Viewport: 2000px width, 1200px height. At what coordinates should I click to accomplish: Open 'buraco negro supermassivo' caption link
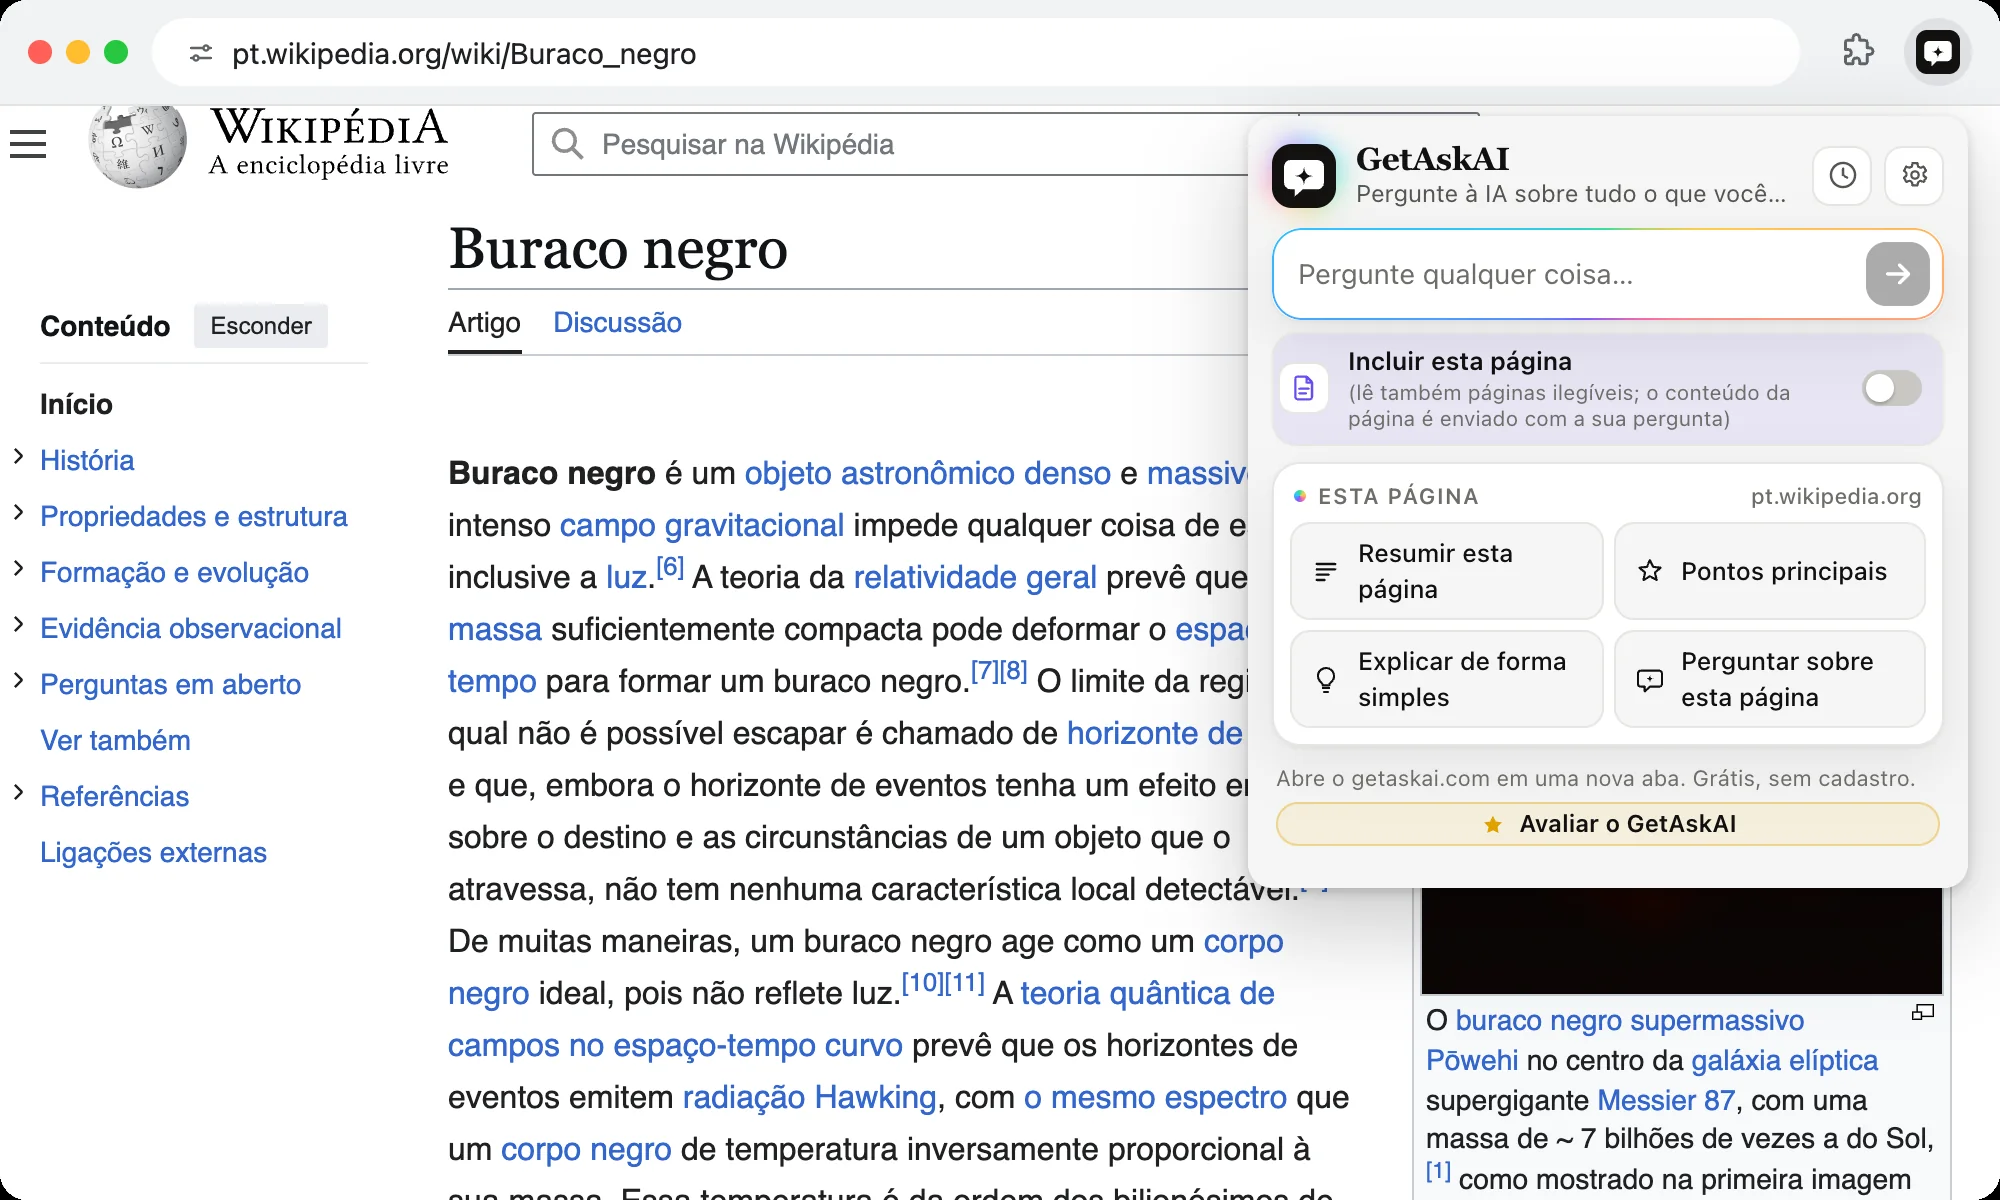[1630, 1020]
